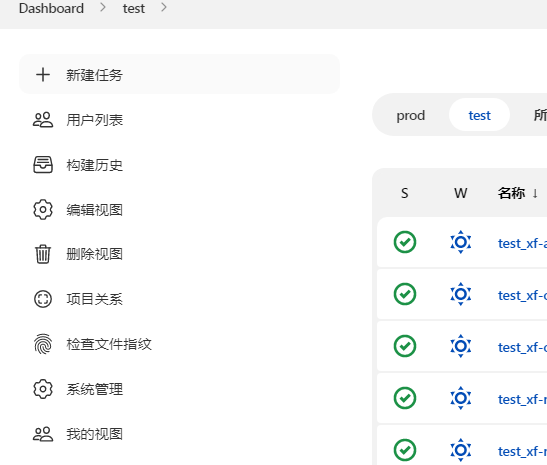Click first row green success status icon
The height and width of the screenshot is (465, 547).
405,242
